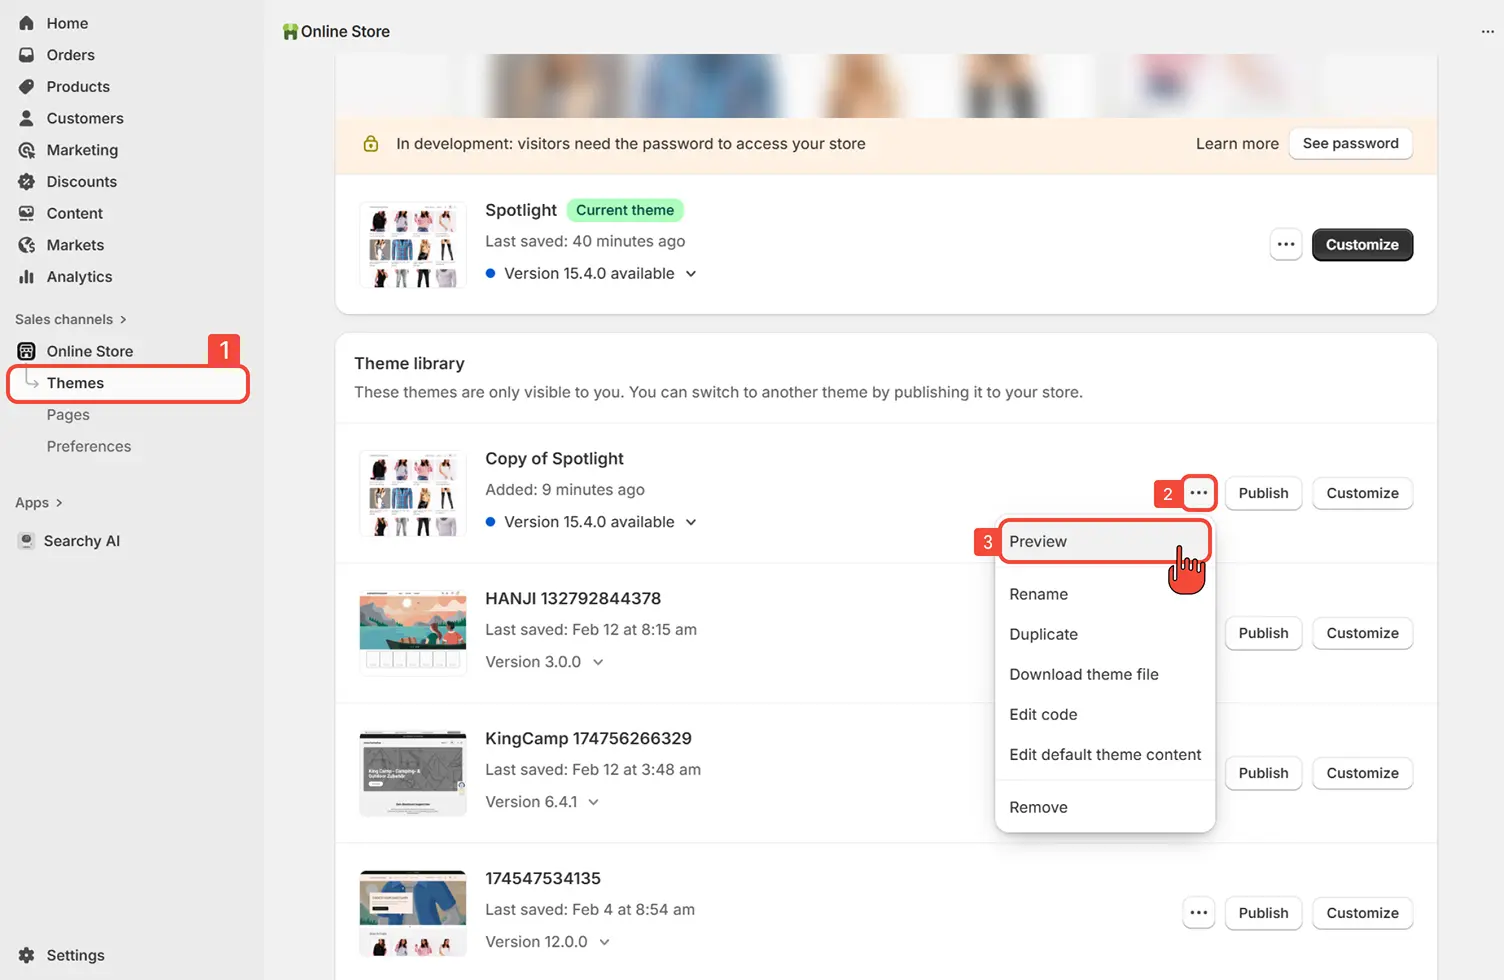Expand the Version 15.4.0 dropdown for Spotlight
Image resolution: width=1504 pixels, height=980 pixels.
[x=691, y=273]
